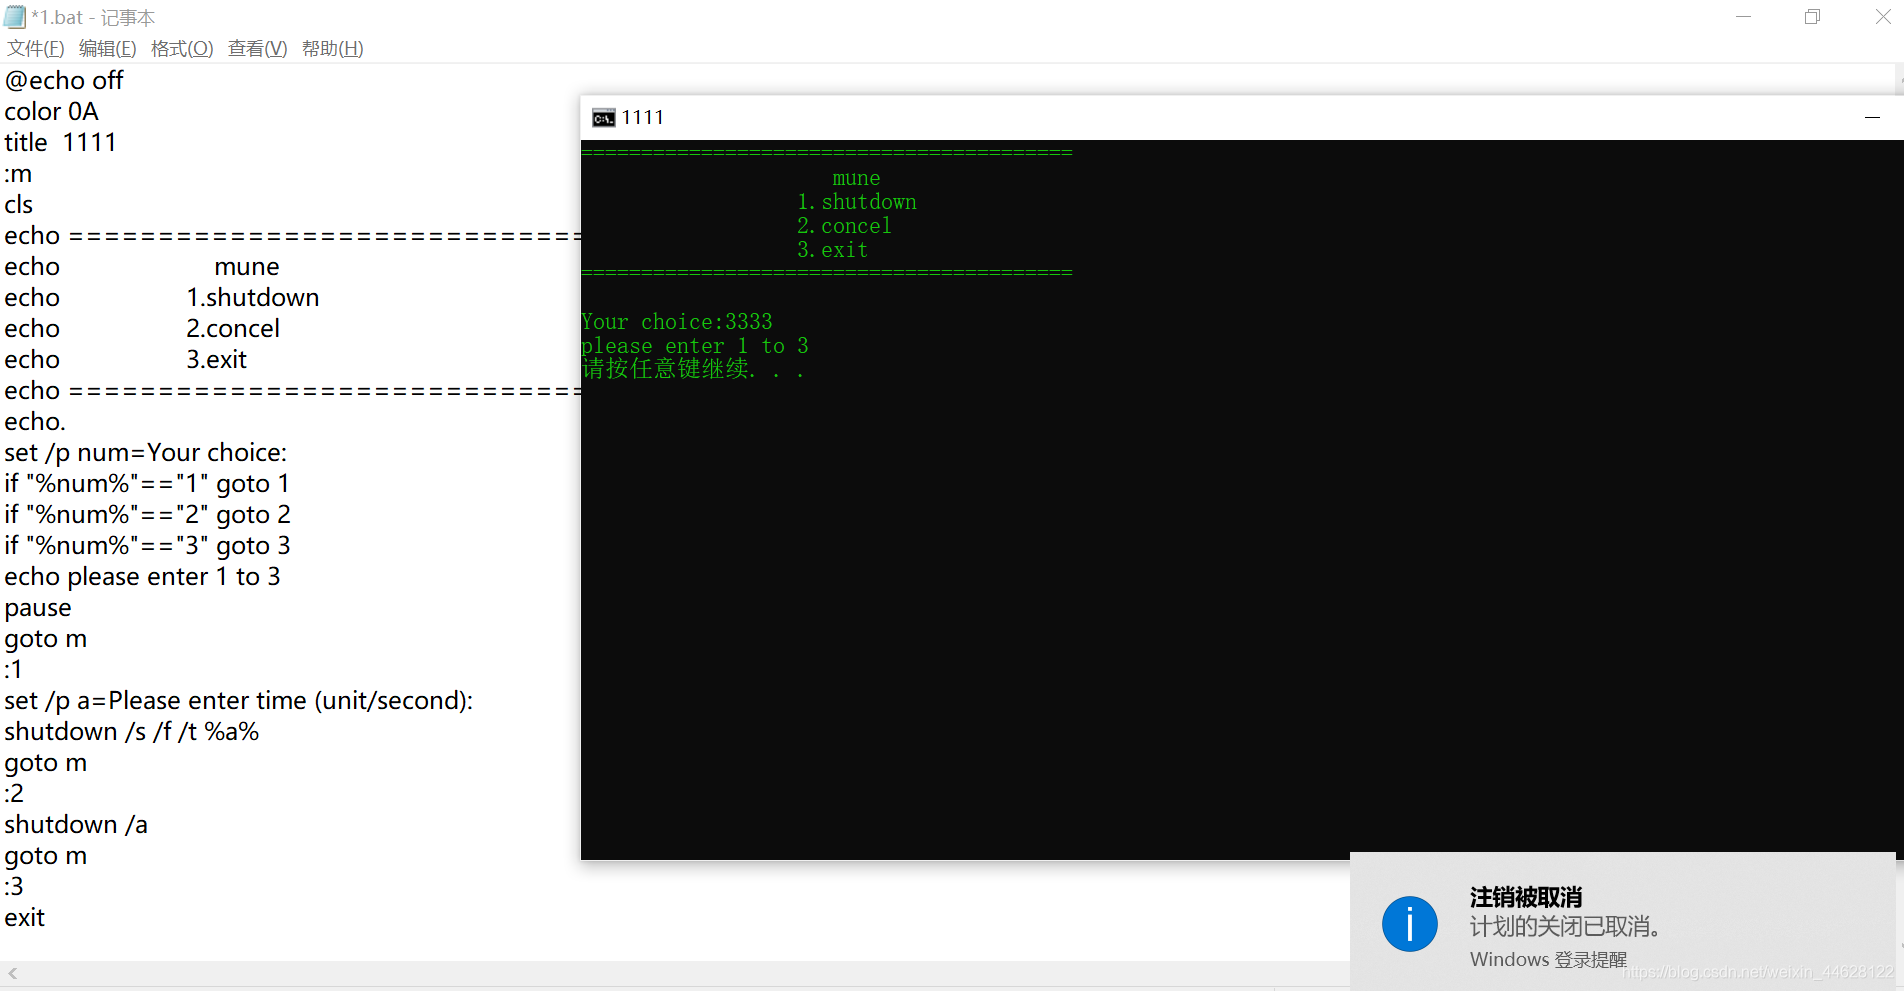Viewport: 1904px width, 991px height.
Task: Click the 'pause' line in Notepad
Action: pyautogui.click(x=38, y=607)
